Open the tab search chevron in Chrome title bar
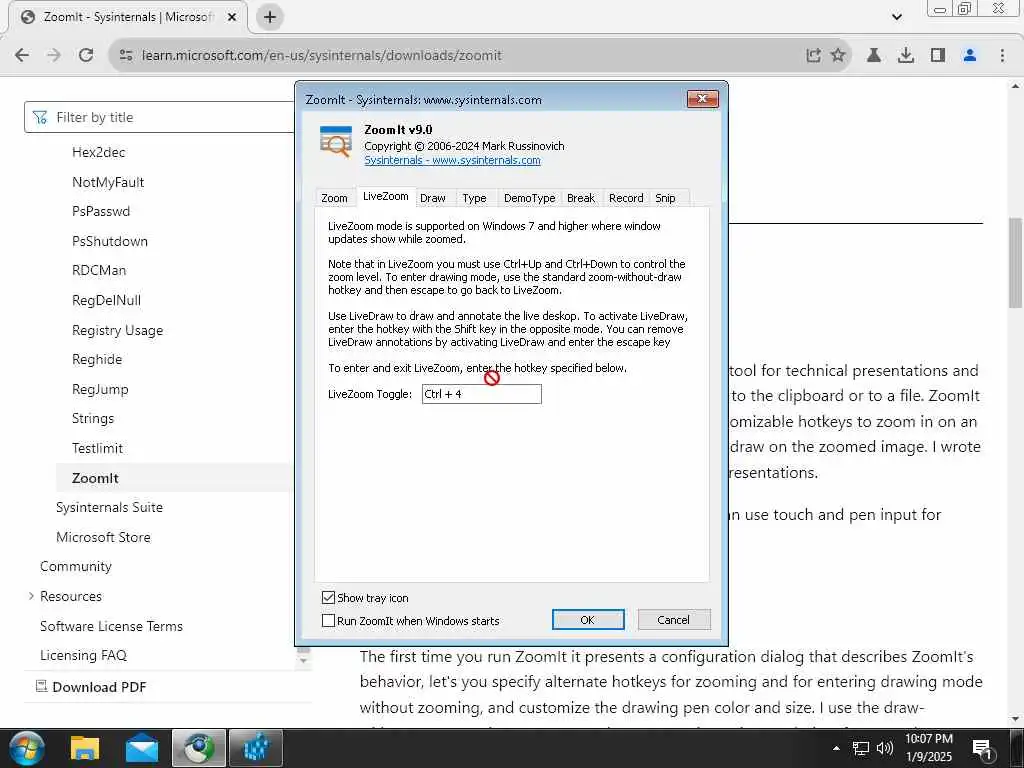The width and height of the screenshot is (1024, 768). coord(897,17)
